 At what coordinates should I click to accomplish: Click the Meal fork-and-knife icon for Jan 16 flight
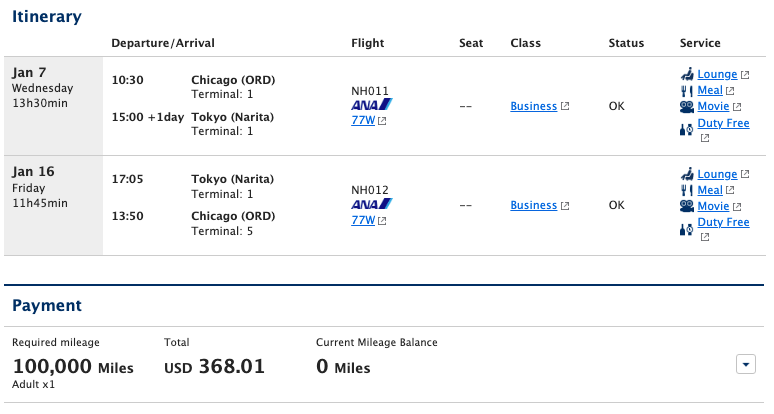click(687, 190)
